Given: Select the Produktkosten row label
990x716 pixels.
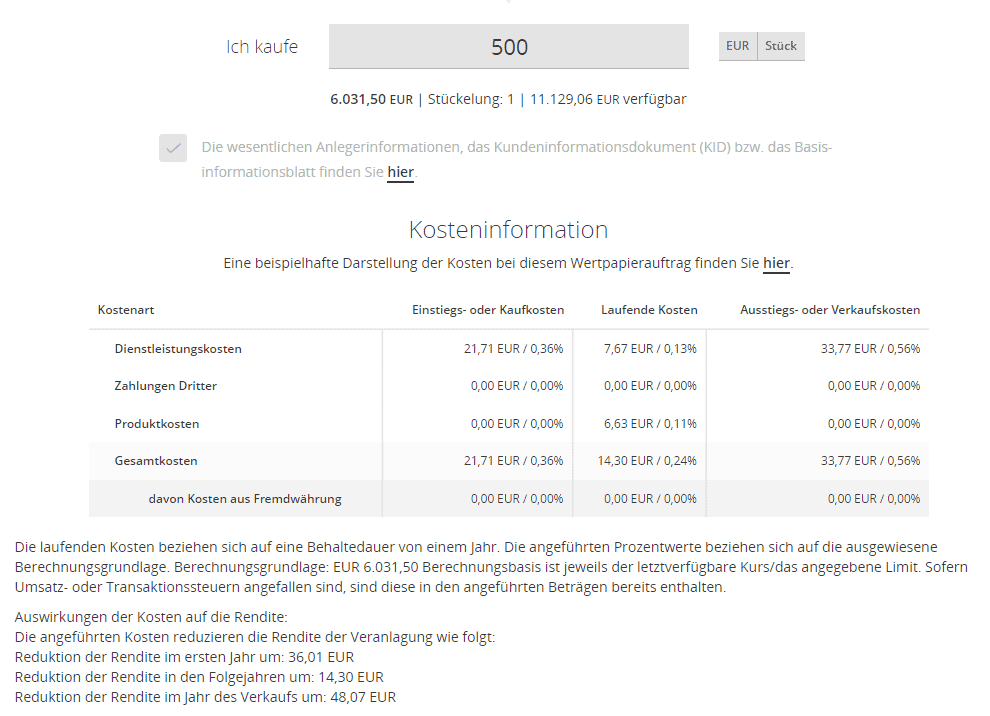Looking at the screenshot, I should coord(157,424).
